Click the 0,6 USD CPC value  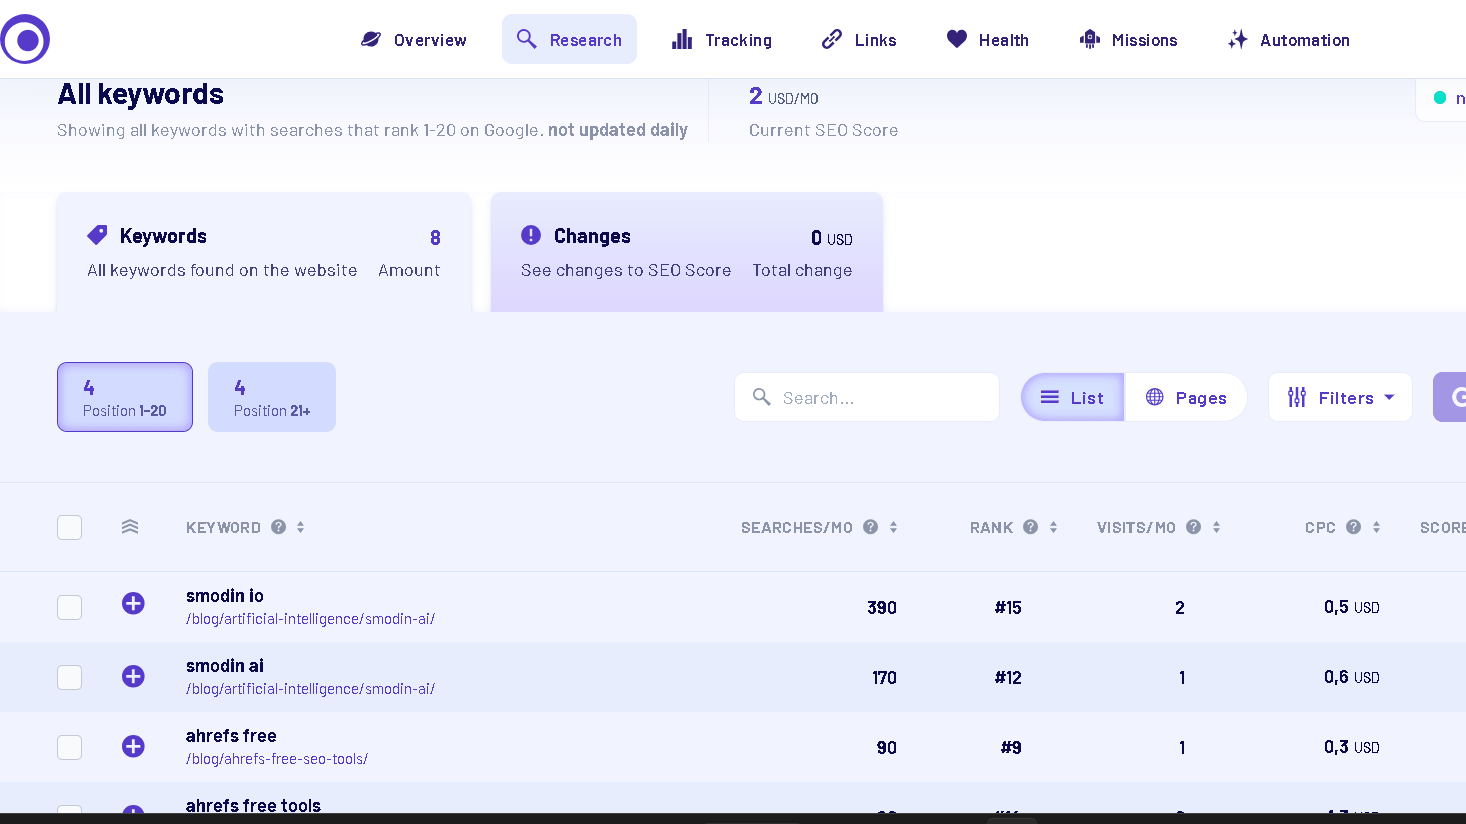1352,677
